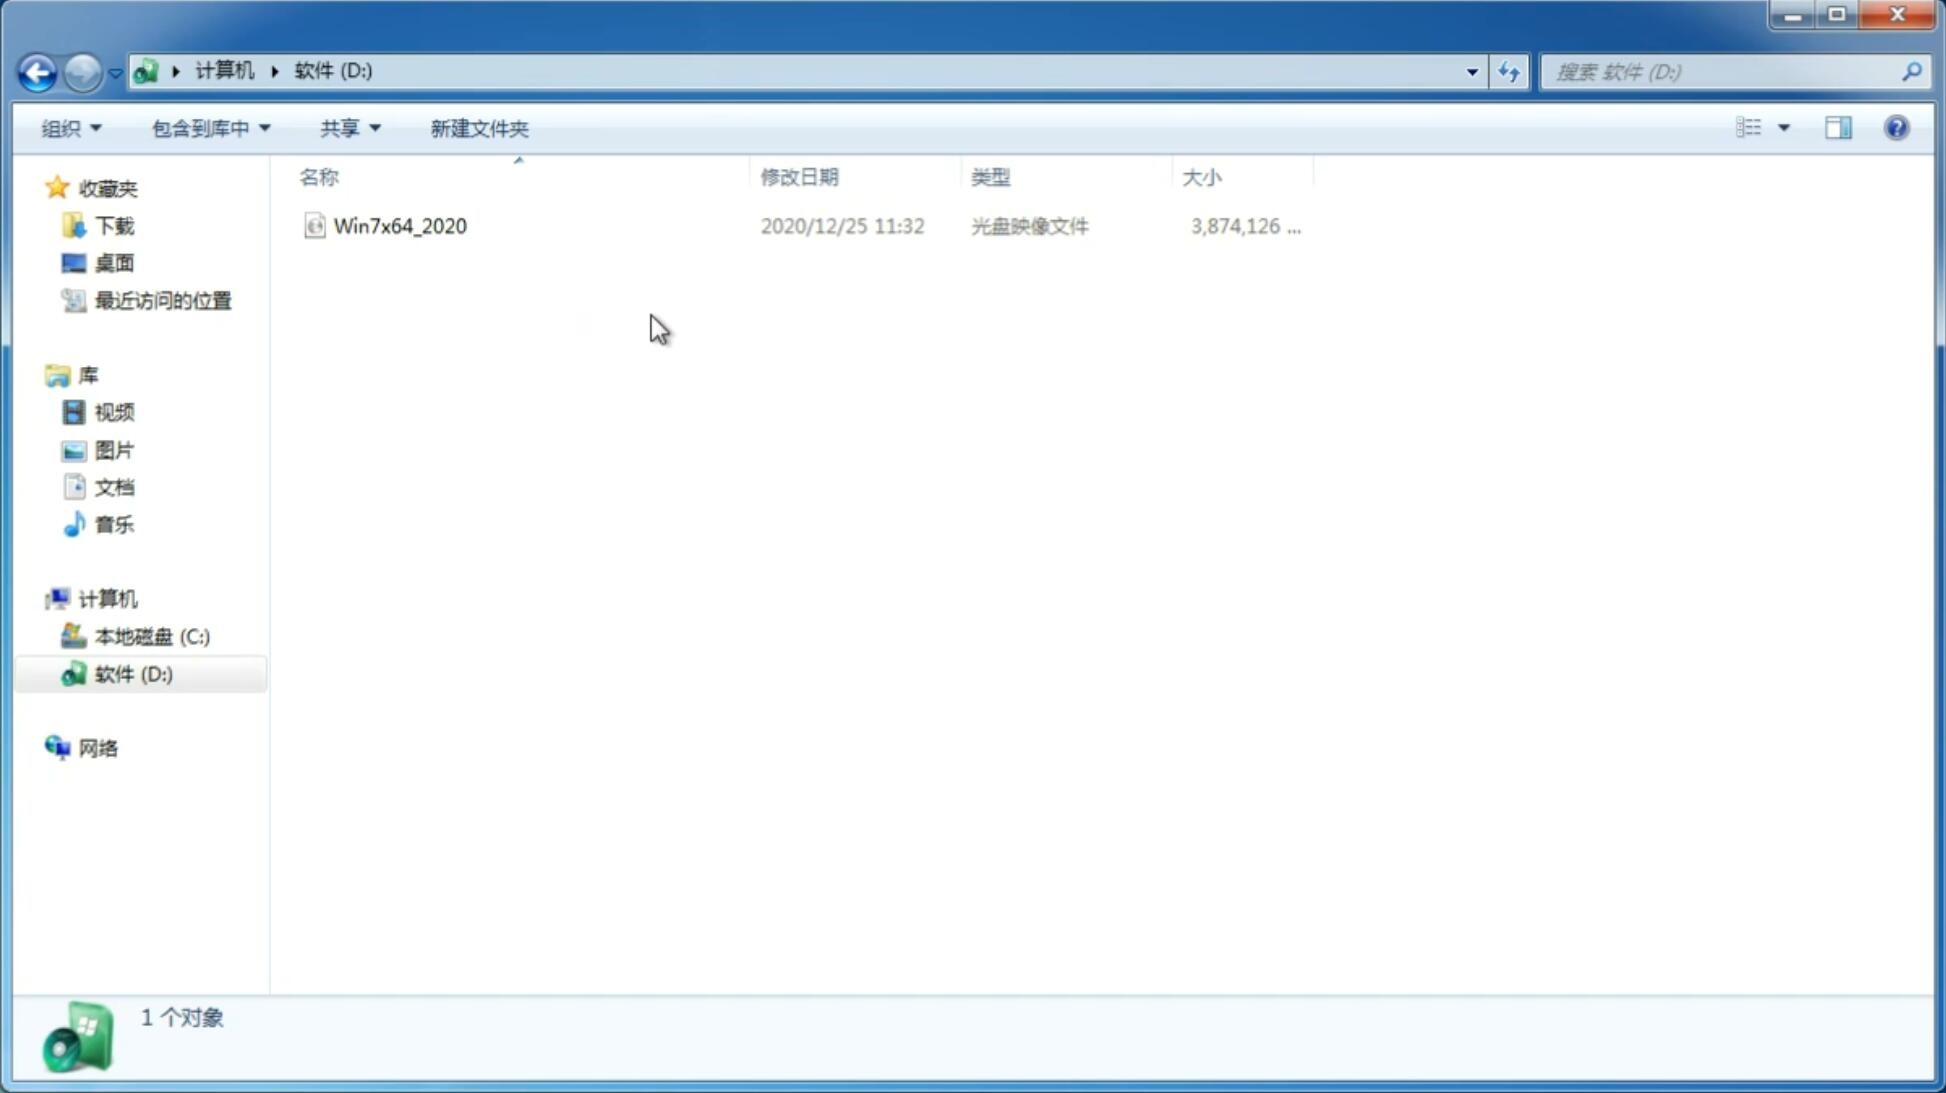Open 收藏夹 in sidebar
Screen dimensions: 1946x1093
coord(107,187)
